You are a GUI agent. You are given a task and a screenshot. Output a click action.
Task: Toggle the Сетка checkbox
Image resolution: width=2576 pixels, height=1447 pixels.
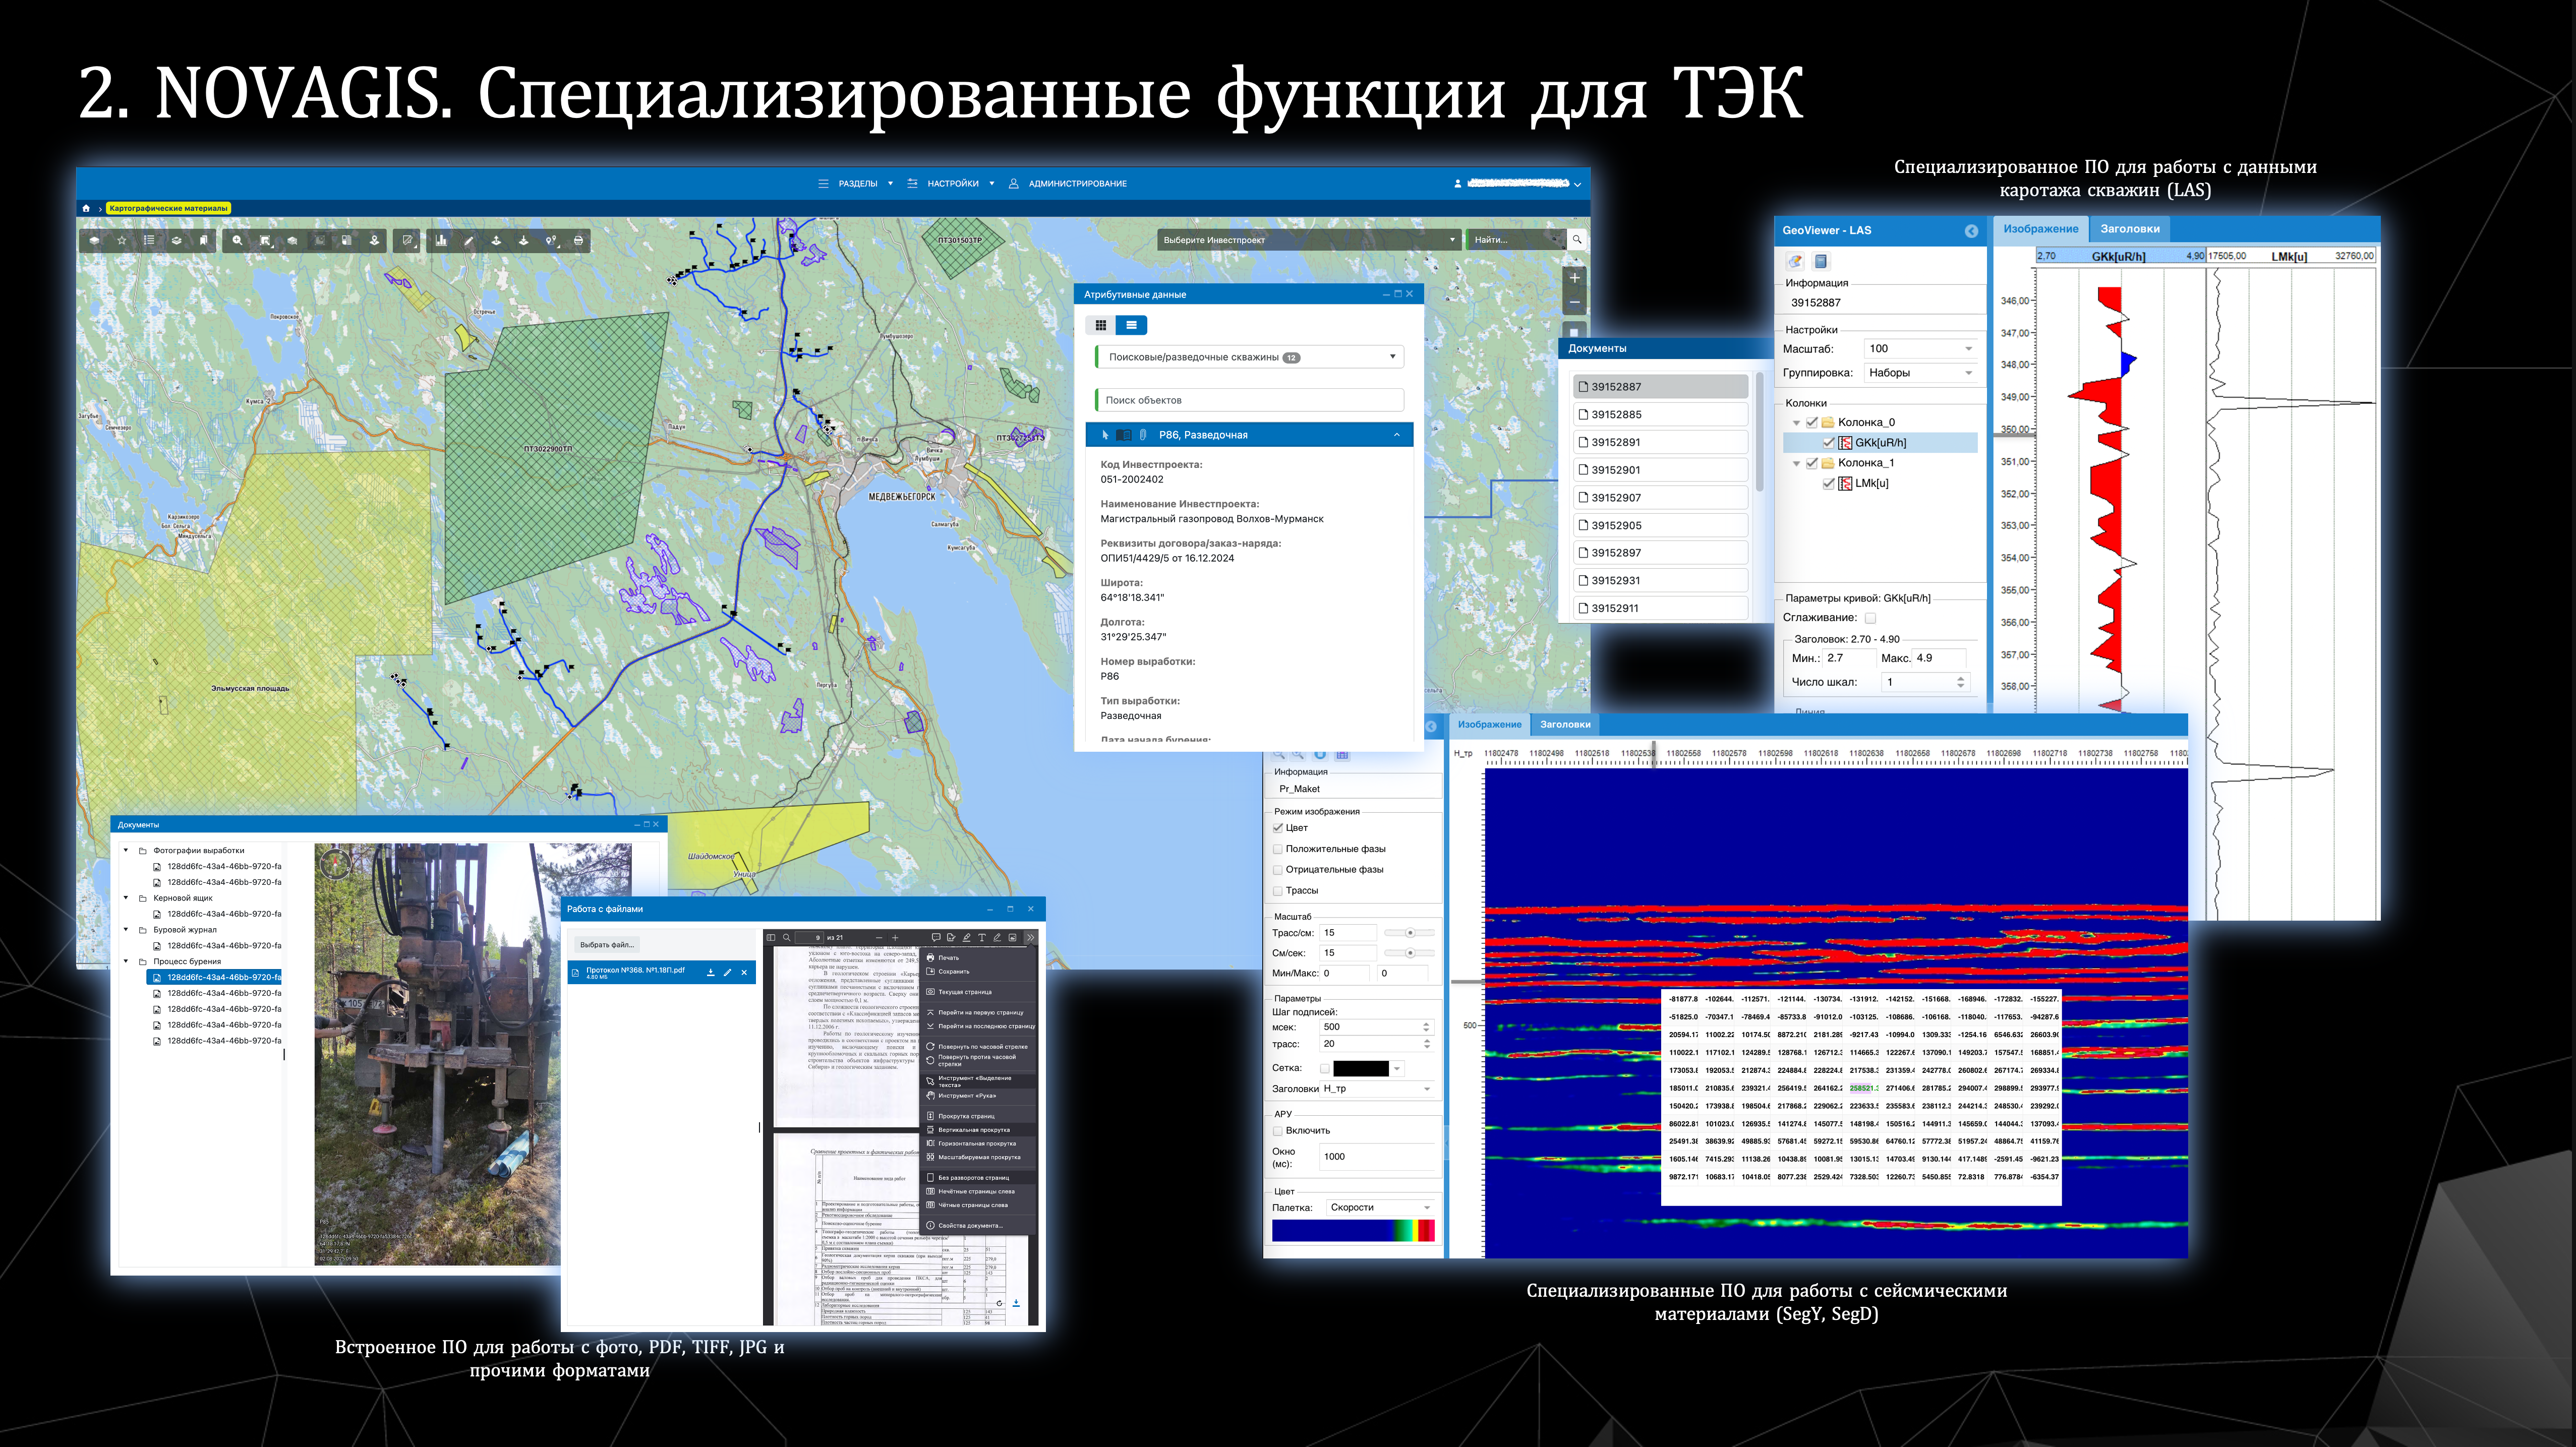point(1325,1069)
